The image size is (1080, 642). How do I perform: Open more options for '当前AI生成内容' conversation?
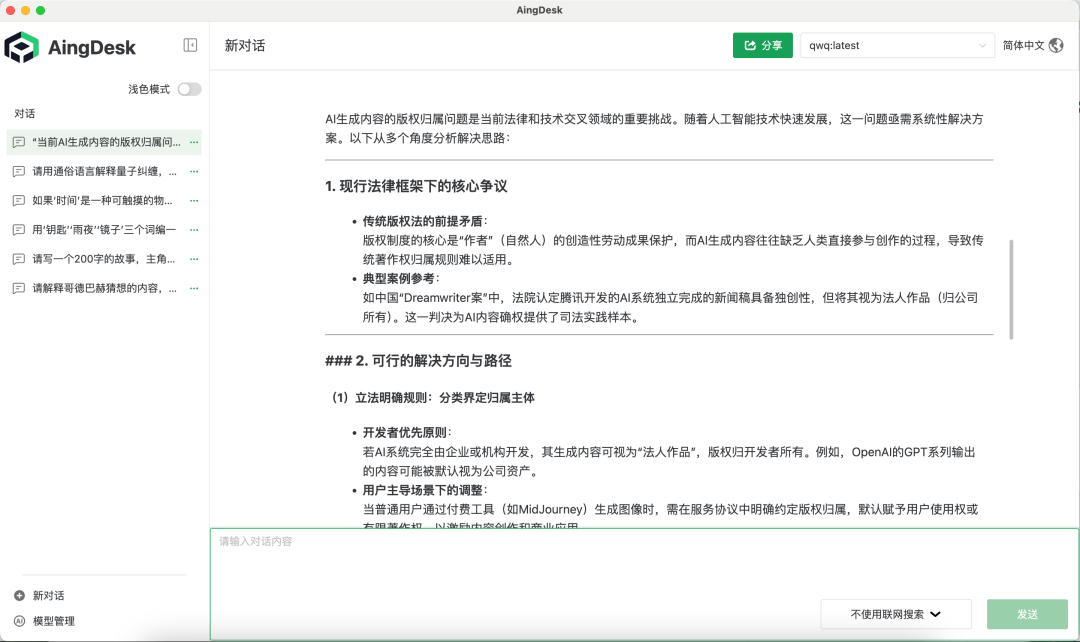pyautogui.click(x=194, y=142)
